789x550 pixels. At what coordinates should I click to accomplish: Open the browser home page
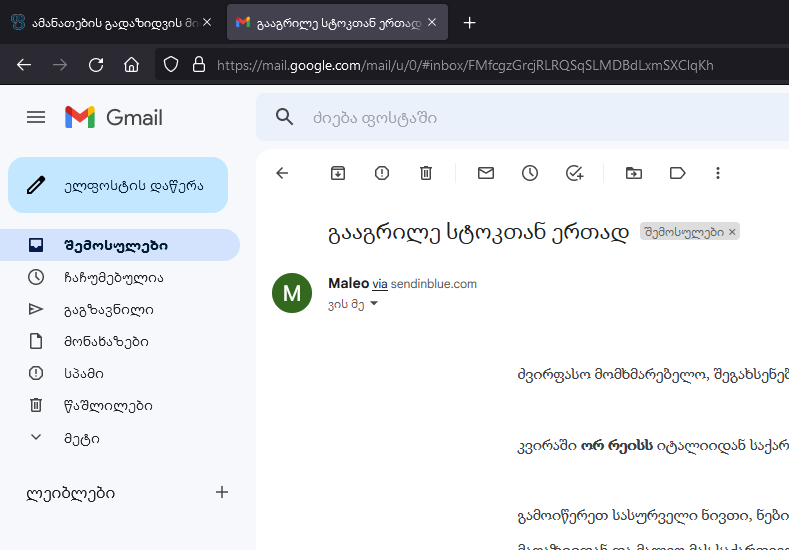point(131,64)
